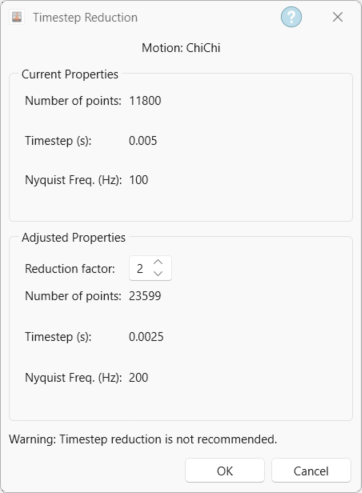Click the timestep reduction warning message
Image resolution: width=362 pixels, height=493 pixels.
tap(143, 439)
